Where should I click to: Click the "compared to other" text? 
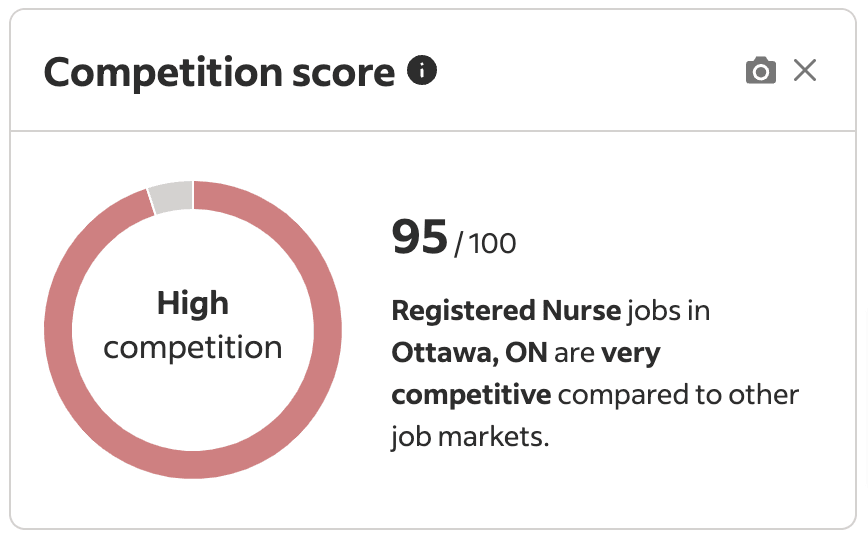click(679, 395)
